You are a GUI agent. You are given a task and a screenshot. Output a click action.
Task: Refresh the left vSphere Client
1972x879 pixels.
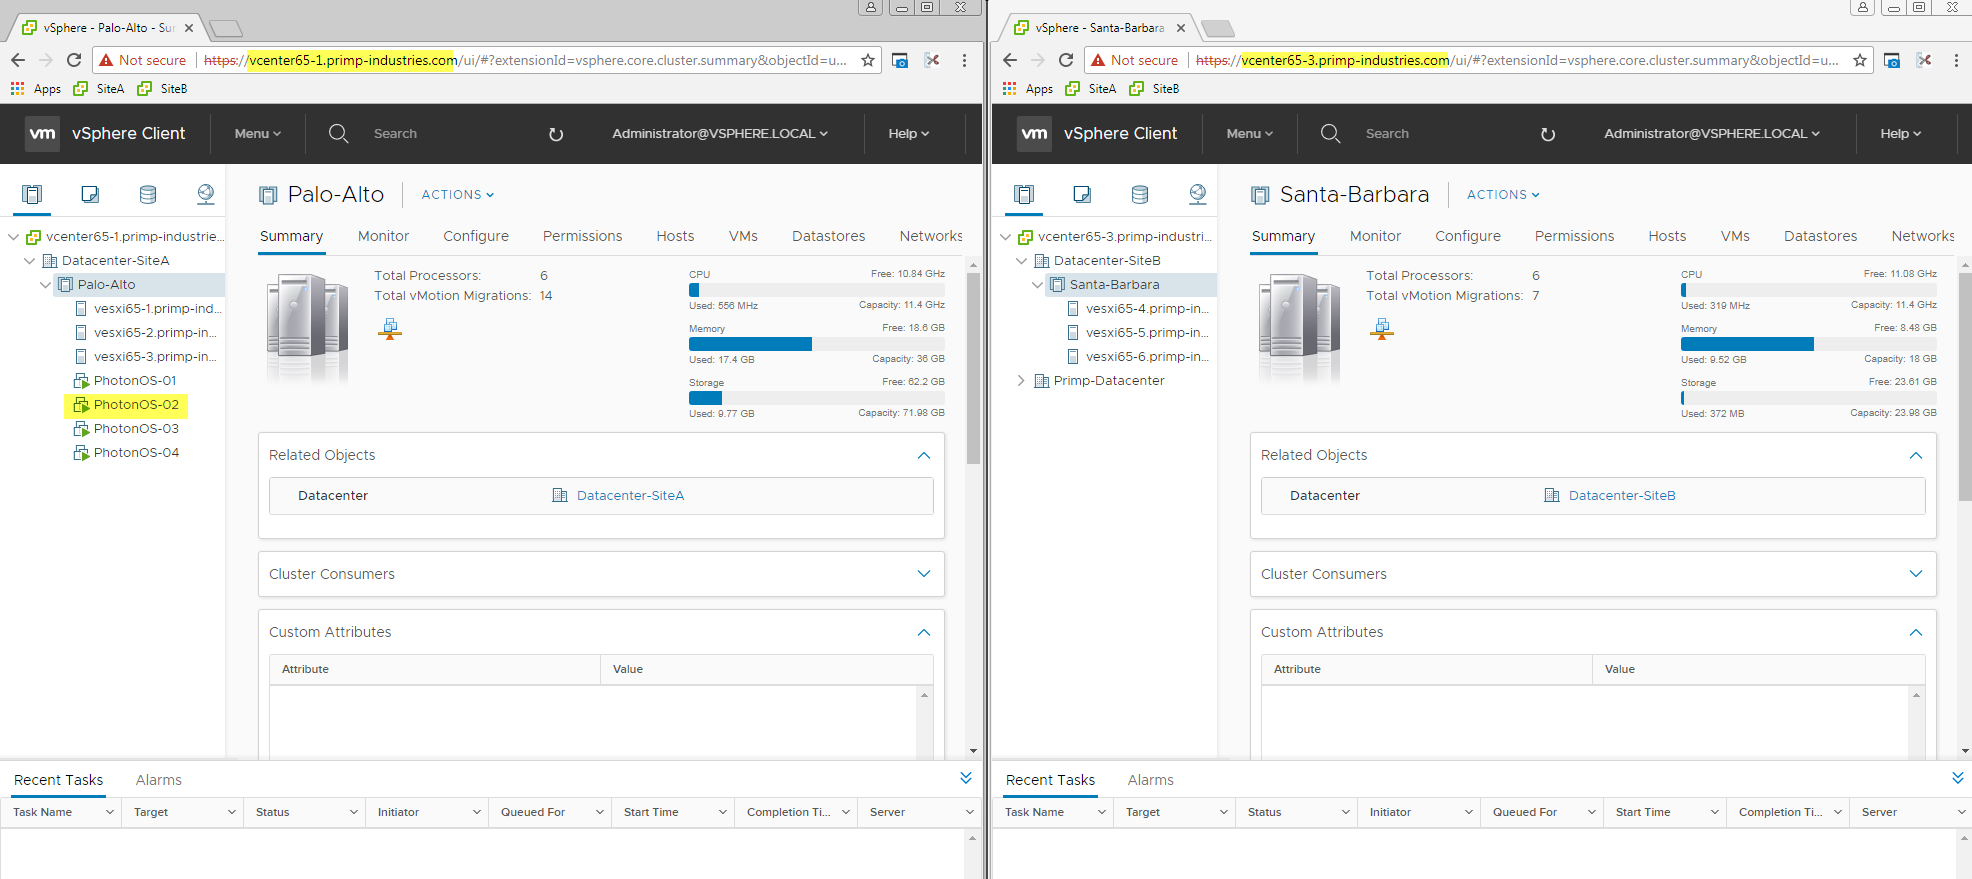click(556, 134)
